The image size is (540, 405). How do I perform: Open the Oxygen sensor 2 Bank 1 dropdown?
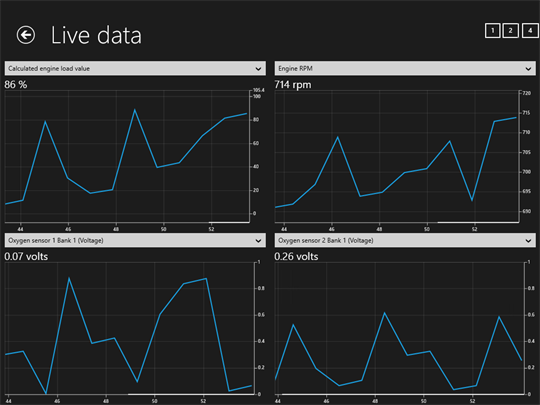click(x=405, y=240)
